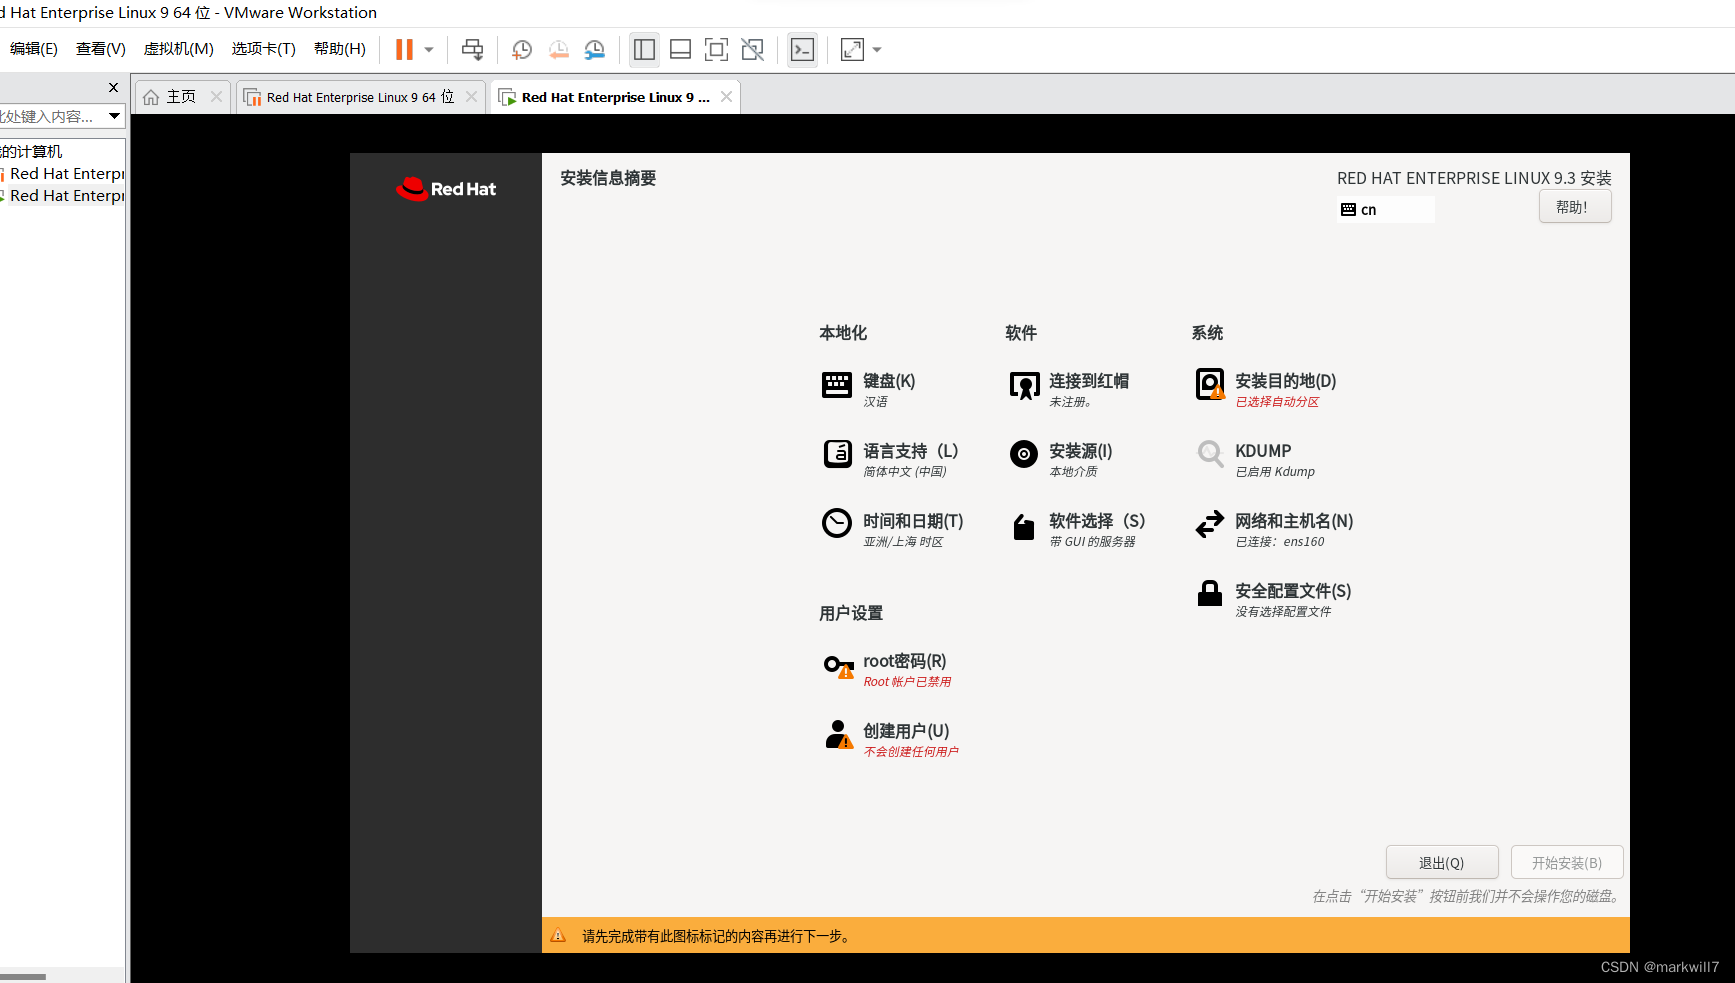
Task: Expand the stretch display dropdown arrow
Action: click(x=877, y=50)
